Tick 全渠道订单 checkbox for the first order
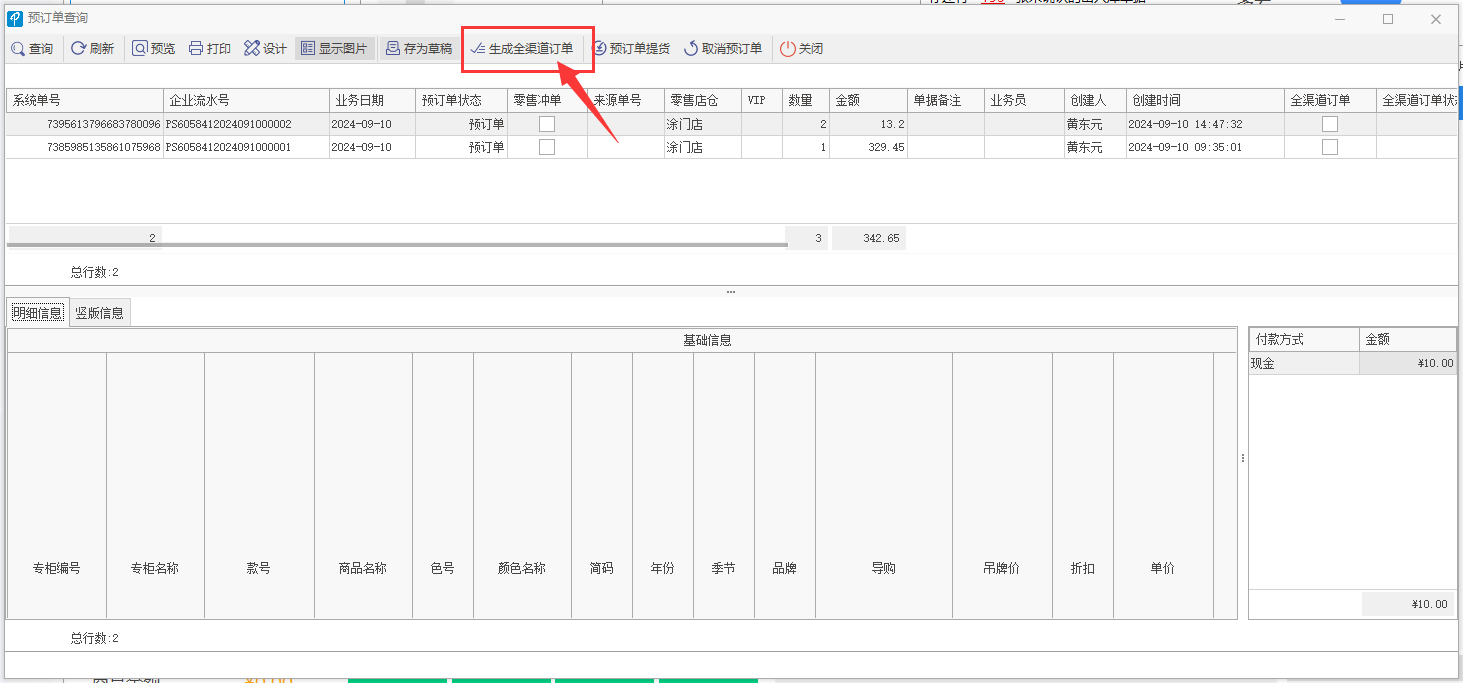 click(x=1330, y=124)
